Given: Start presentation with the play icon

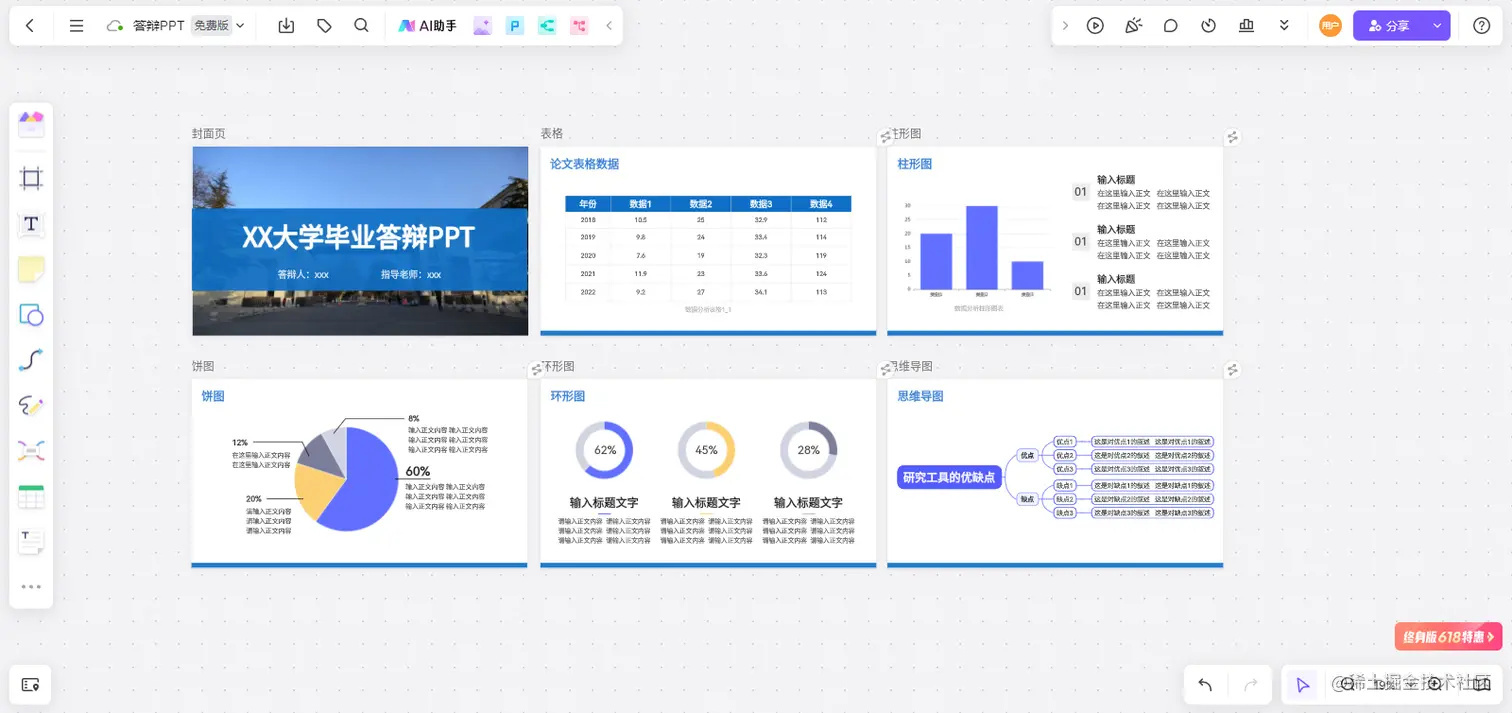Looking at the screenshot, I should coord(1095,26).
